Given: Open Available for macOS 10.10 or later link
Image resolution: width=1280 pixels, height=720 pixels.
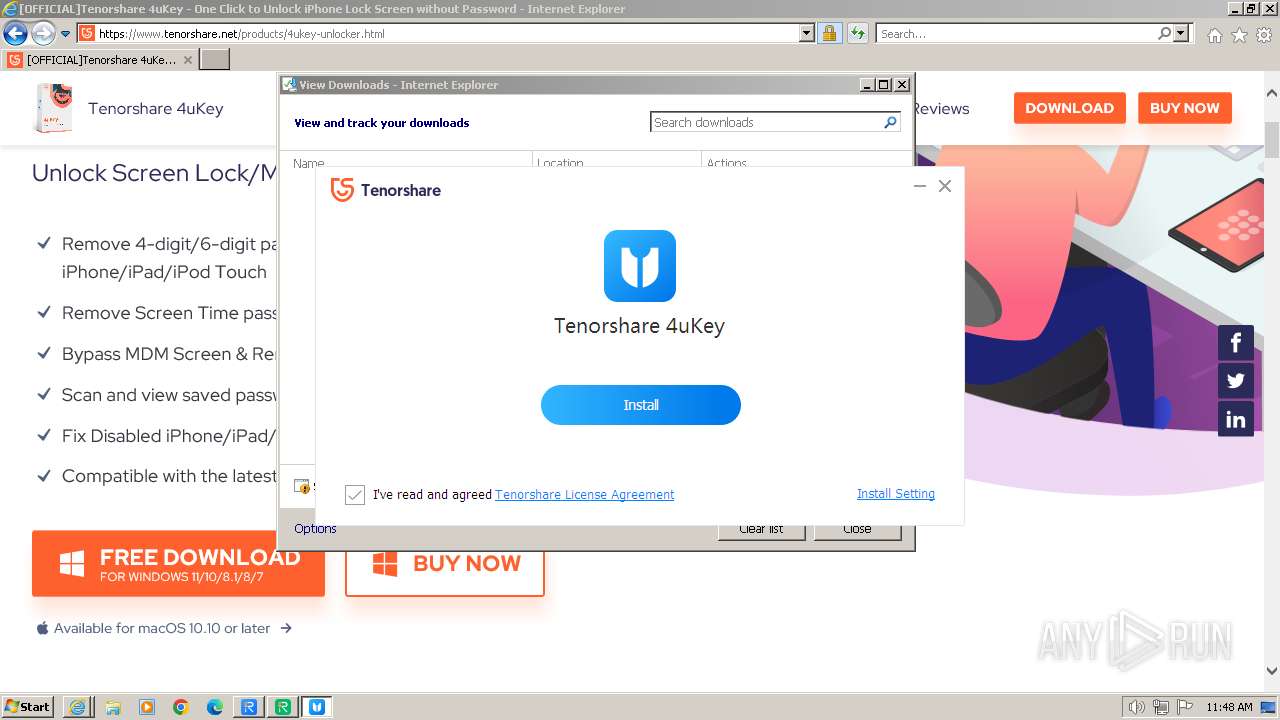Looking at the screenshot, I should 164,628.
